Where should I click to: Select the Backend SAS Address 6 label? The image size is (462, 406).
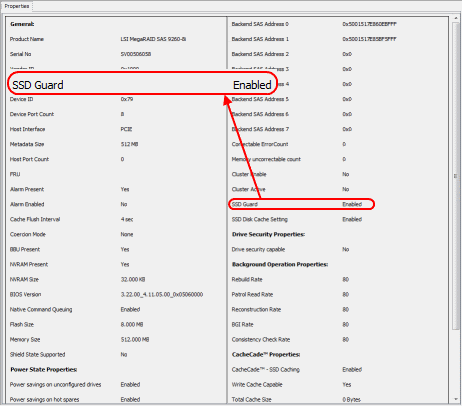(260, 114)
